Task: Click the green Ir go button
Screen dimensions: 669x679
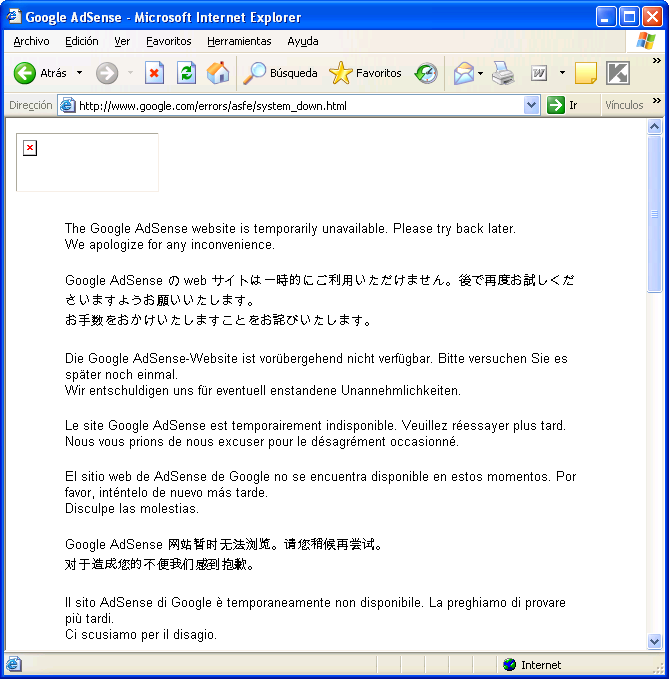Action: [562, 105]
